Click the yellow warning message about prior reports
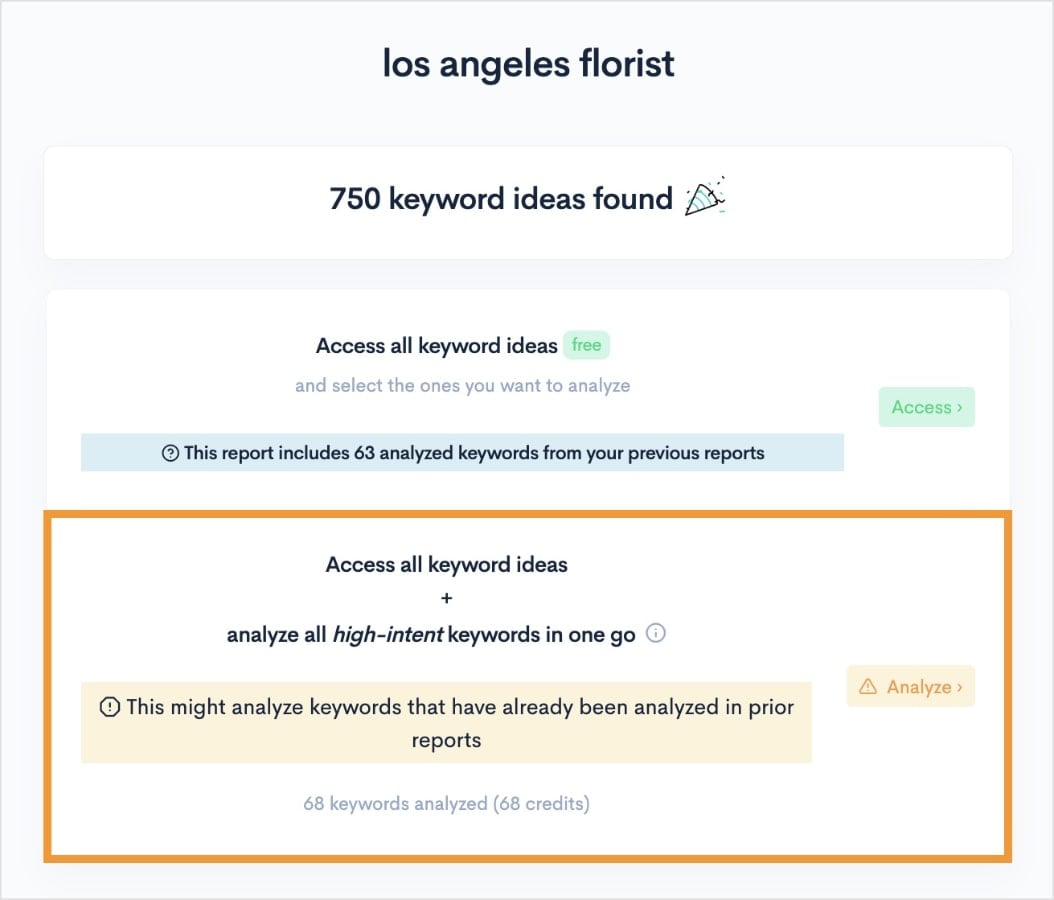The width and height of the screenshot is (1054, 900). [x=446, y=721]
